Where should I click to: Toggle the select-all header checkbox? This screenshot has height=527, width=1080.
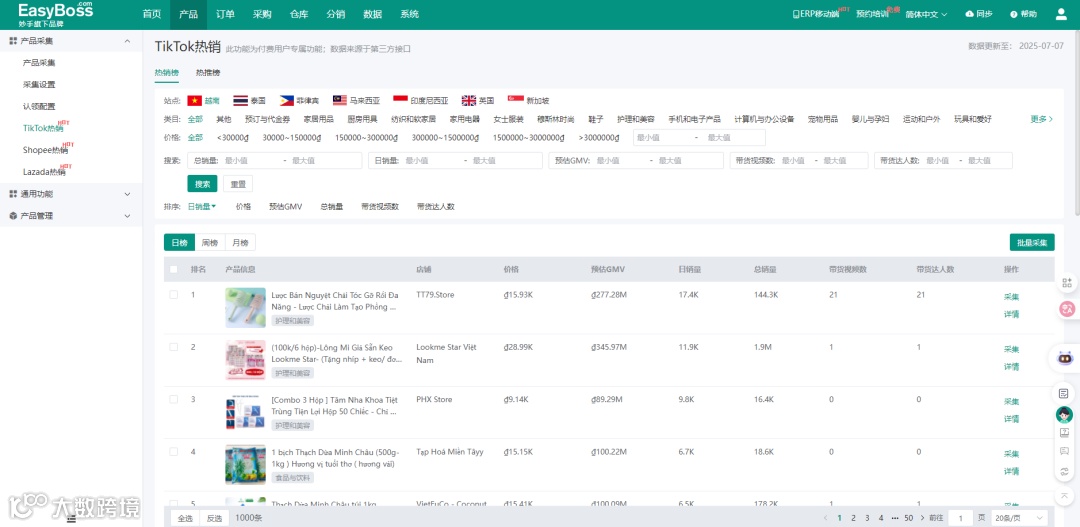pyautogui.click(x=174, y=269)
